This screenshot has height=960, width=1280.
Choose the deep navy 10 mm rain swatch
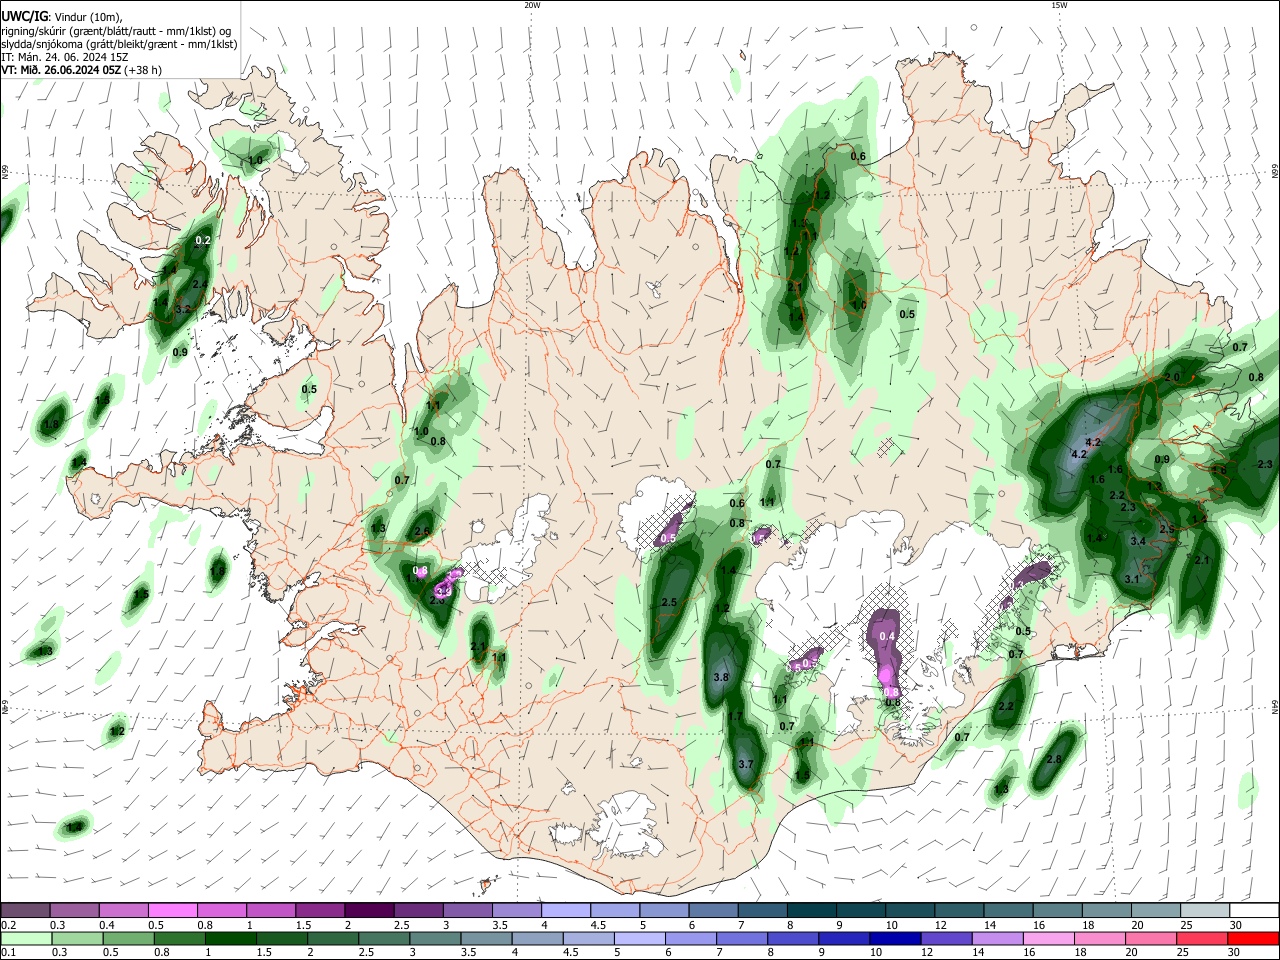click(x=894, y=938)
